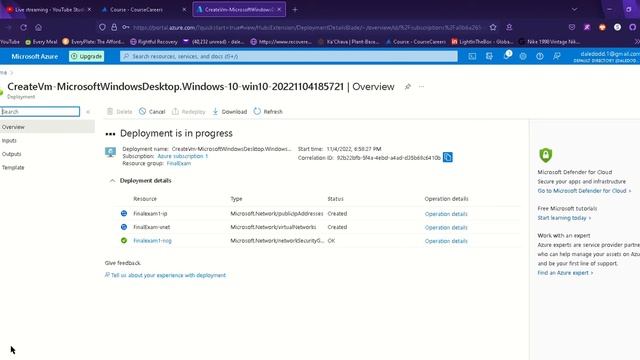Click the Microsoft.Network/virtualNetworks type cell
The image size is (640, 360).
(273, 227)
